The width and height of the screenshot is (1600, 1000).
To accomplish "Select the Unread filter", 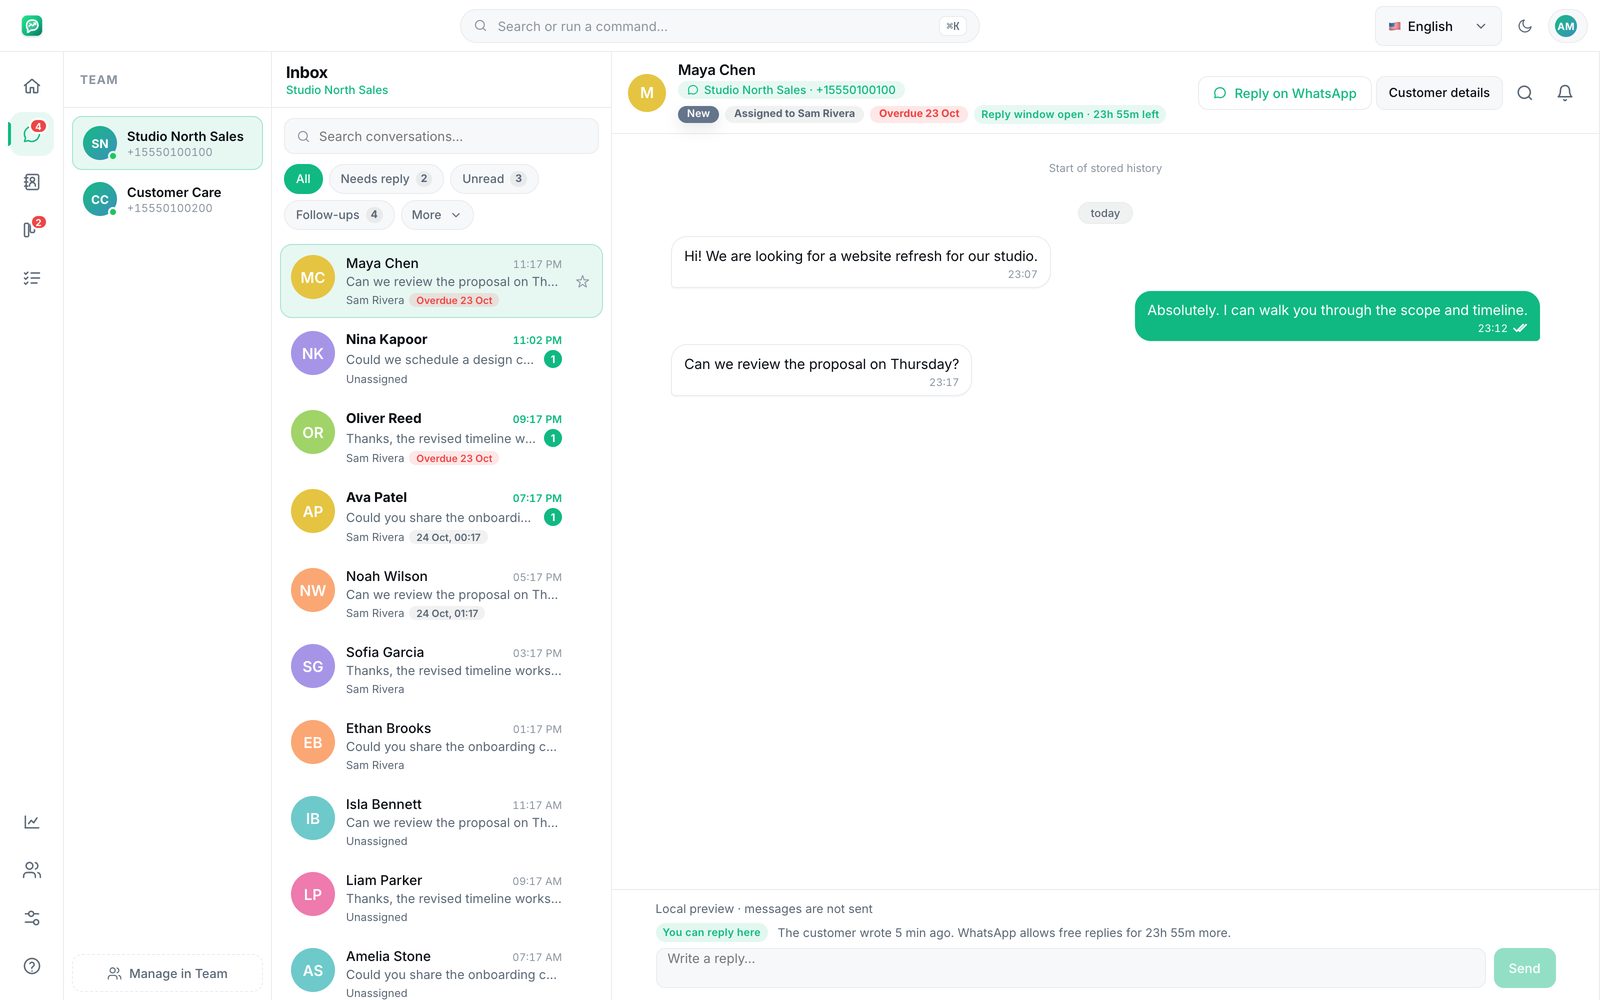I will 494,179.
